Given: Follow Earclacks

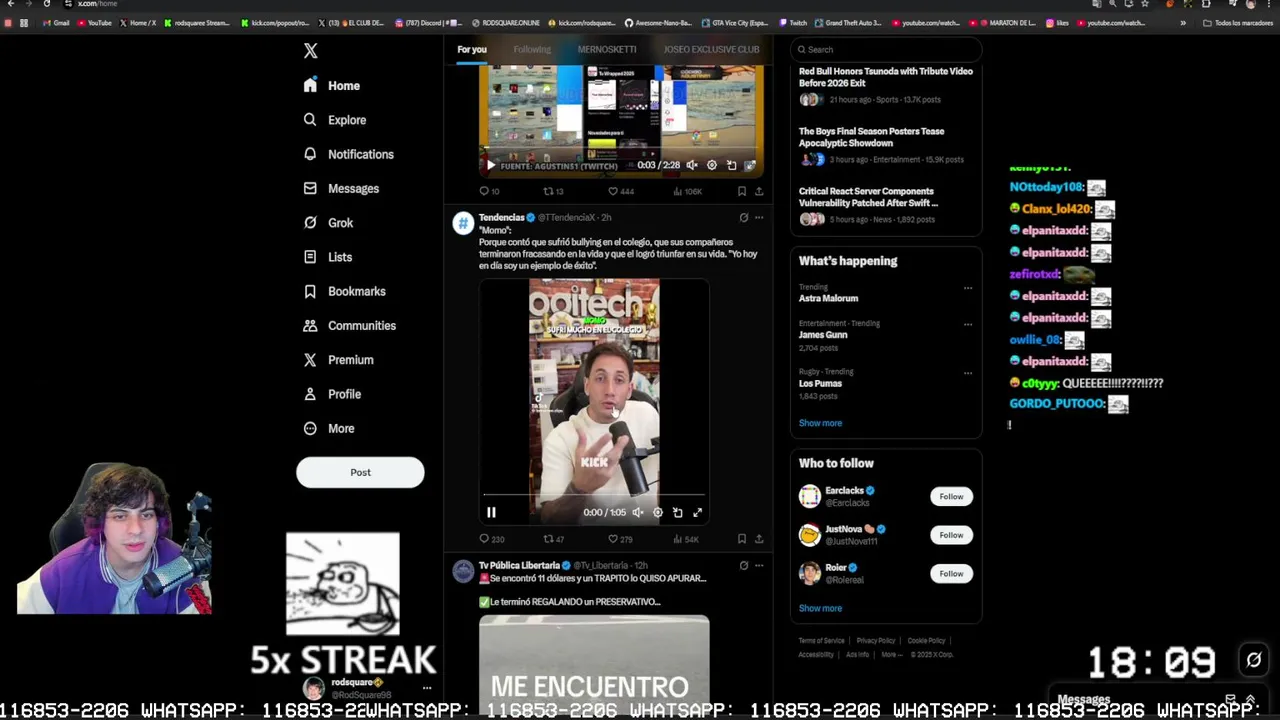Looking at the screenshot, I should (951, 496).
